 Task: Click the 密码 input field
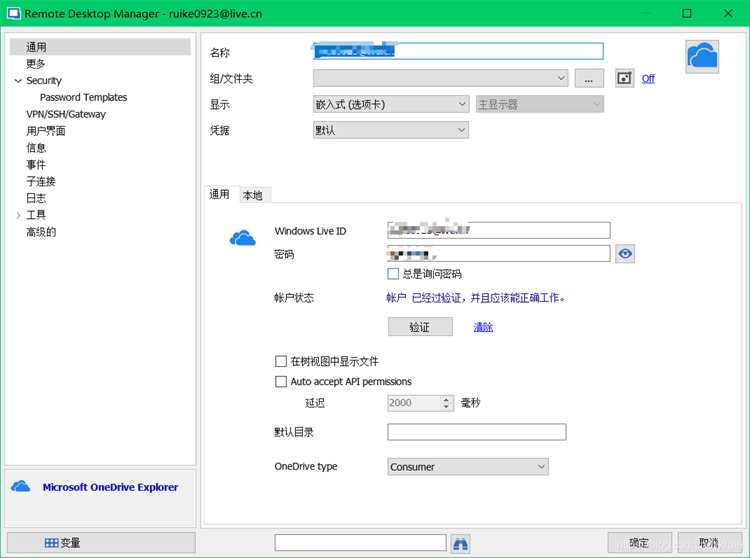499,253
